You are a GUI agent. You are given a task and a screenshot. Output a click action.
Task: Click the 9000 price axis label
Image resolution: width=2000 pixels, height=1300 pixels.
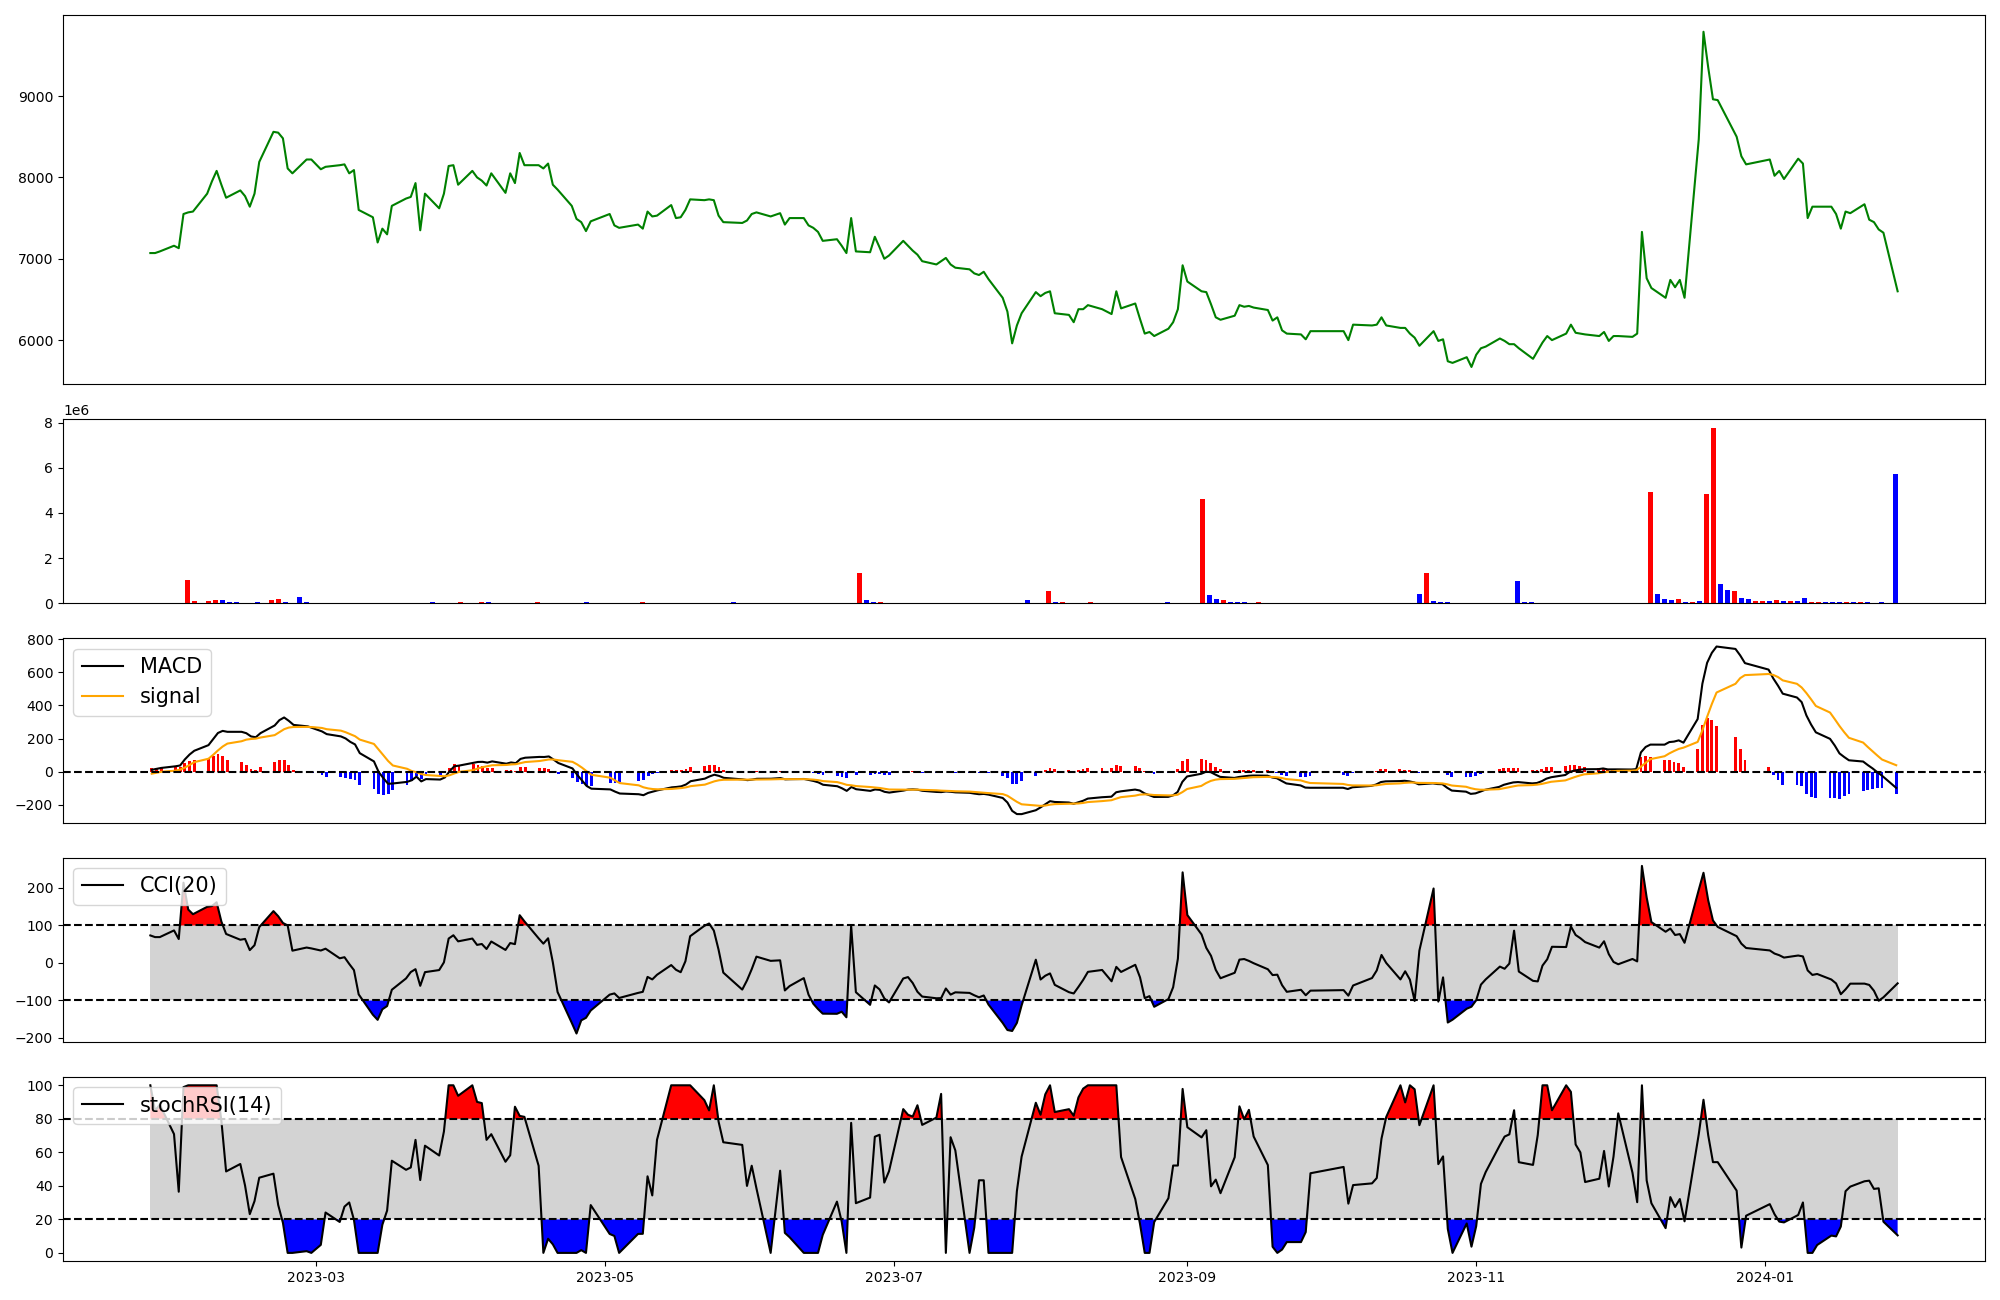(36, 97)
